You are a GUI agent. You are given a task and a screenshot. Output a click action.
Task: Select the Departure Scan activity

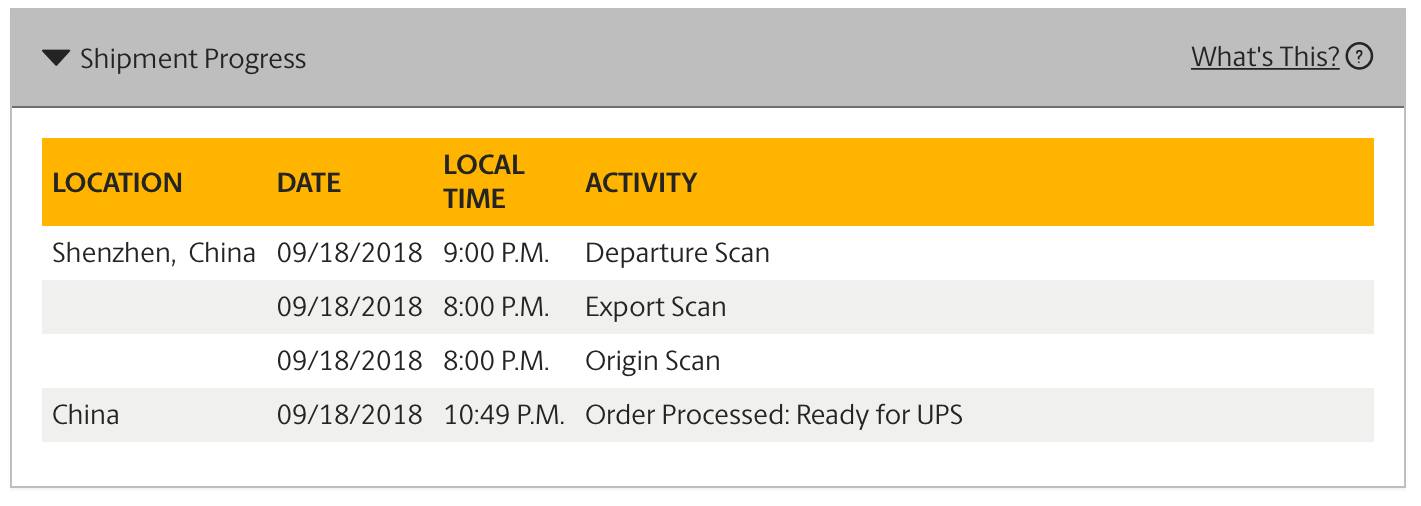[x=677, y=253]
